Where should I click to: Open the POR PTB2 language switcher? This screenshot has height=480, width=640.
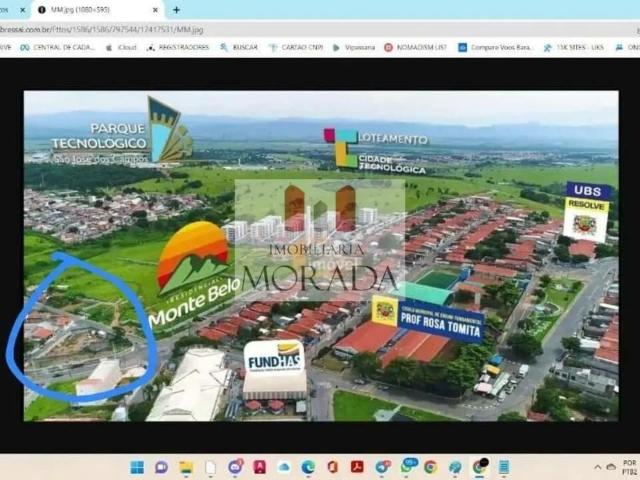tap(630, 467)
